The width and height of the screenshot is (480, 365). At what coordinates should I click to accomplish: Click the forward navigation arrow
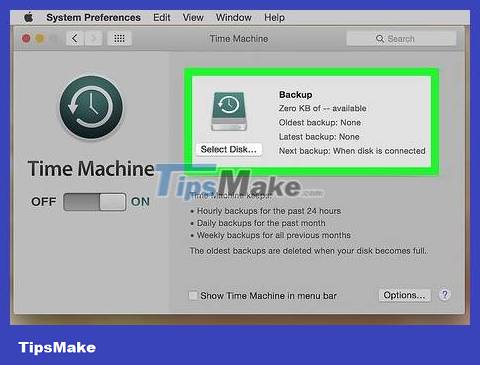[x=93, y=38]
